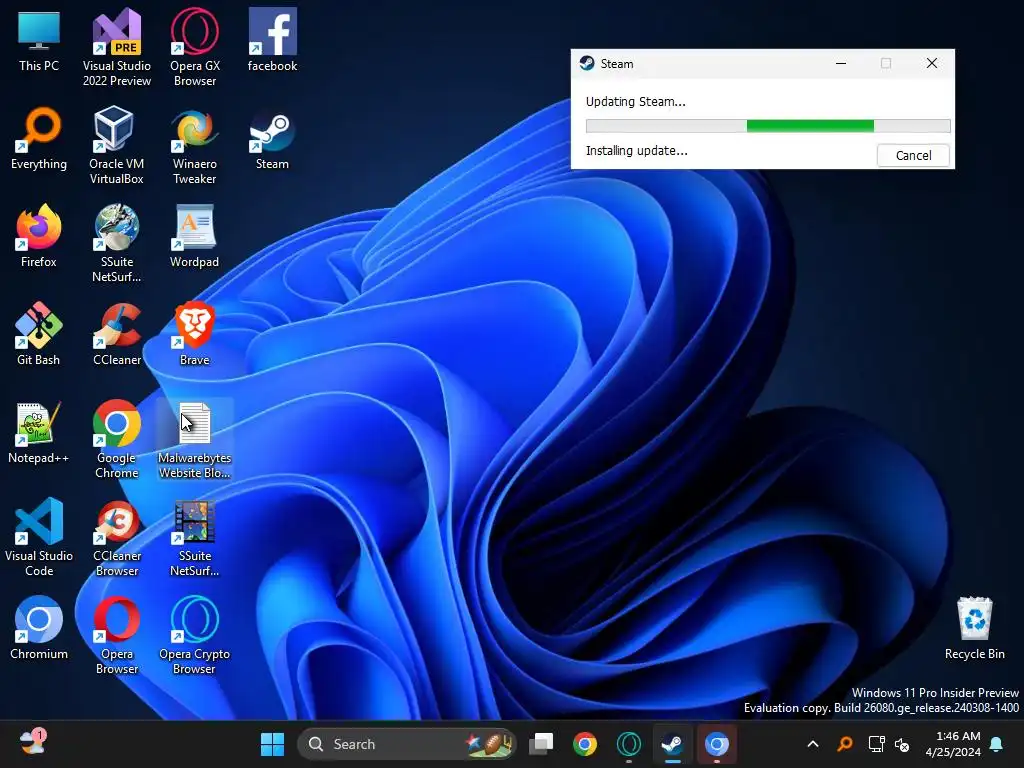Image resolution: width=1024 pixels, height=768 pixels.
Task: Click Steam taskbar icon
Action: click(673, 744)
